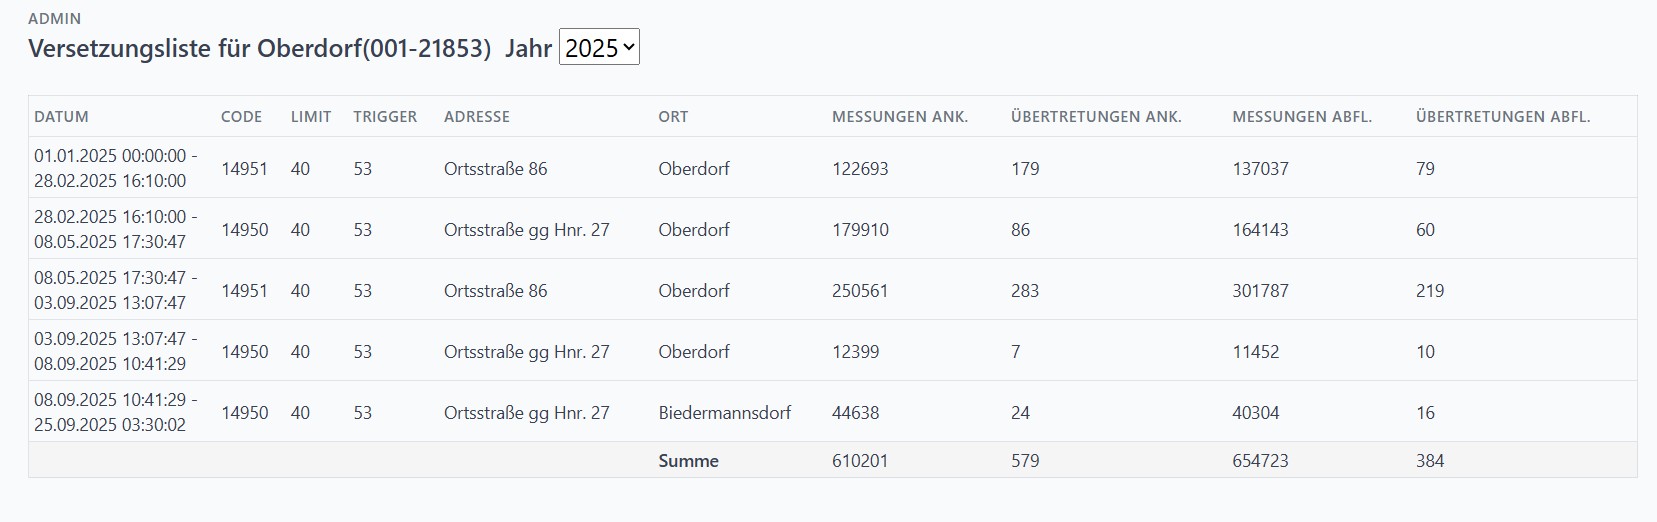The image size is (1657, 522).
Task: Click the MESSUNGEN ABFL. column header
Action: tap(1302, 117)
